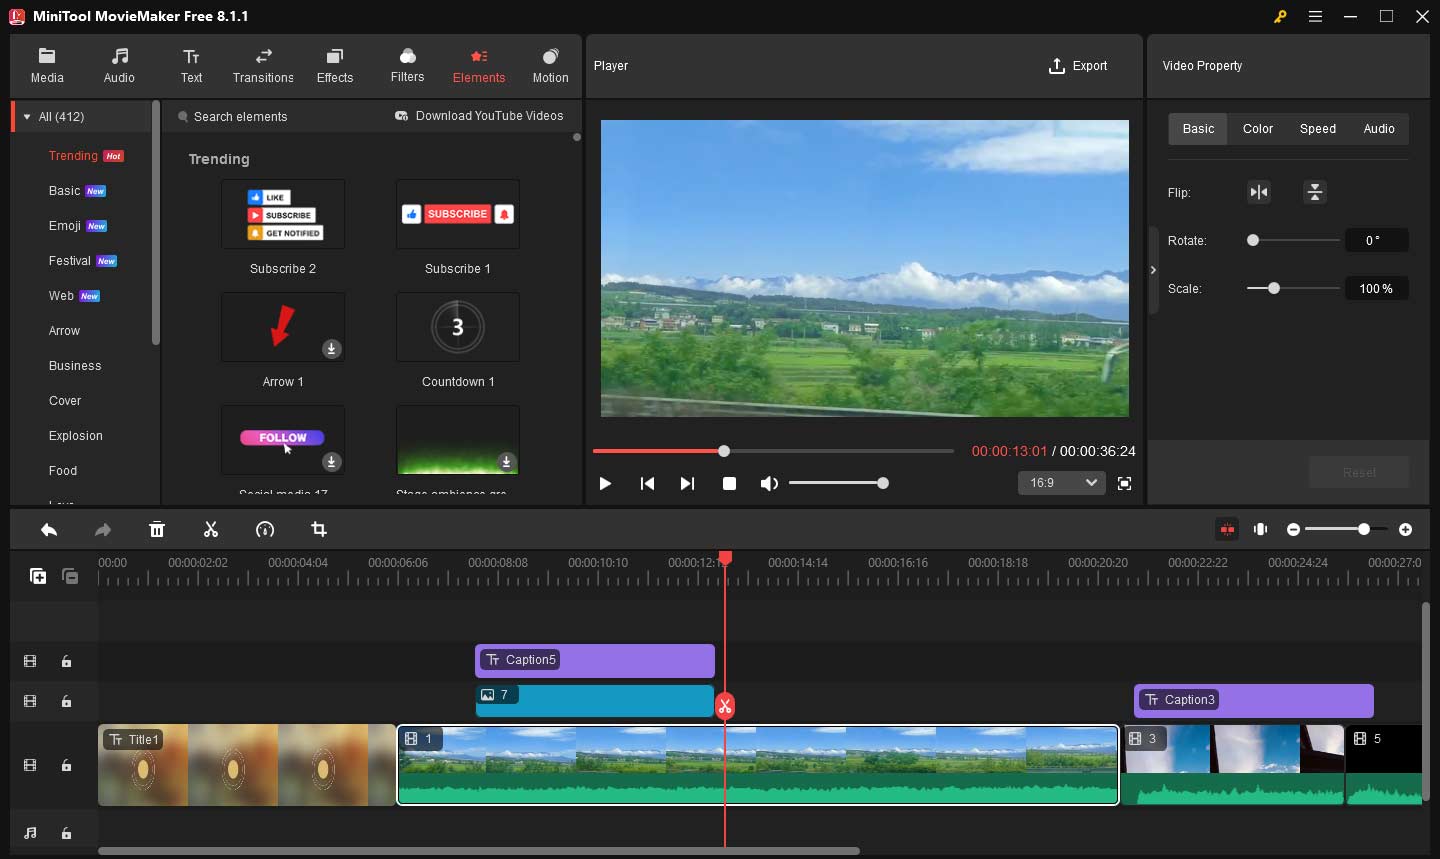Image resolution: width=1440 pixels, height=859 pixels.
Task: Click the Export button
Action: (1078, 66)
